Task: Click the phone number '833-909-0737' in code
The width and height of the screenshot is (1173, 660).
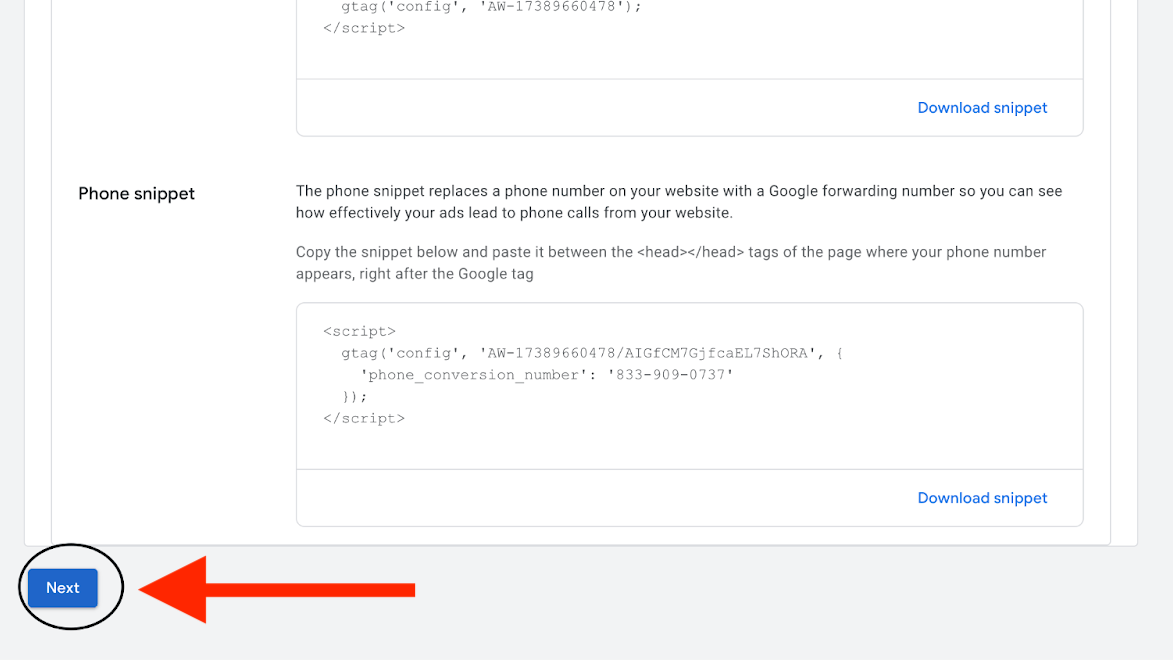Action: [x=670, y=375]
